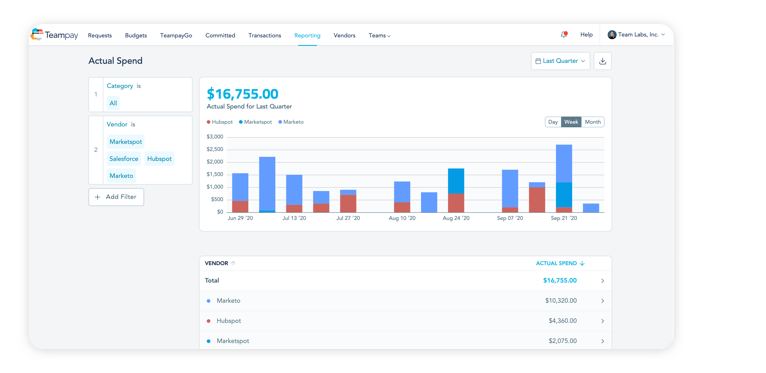Image resolution: width=766 pixels, height=373 pixels.
Task: Expand the Total row chevron
Action: click(x=602, y=281)
